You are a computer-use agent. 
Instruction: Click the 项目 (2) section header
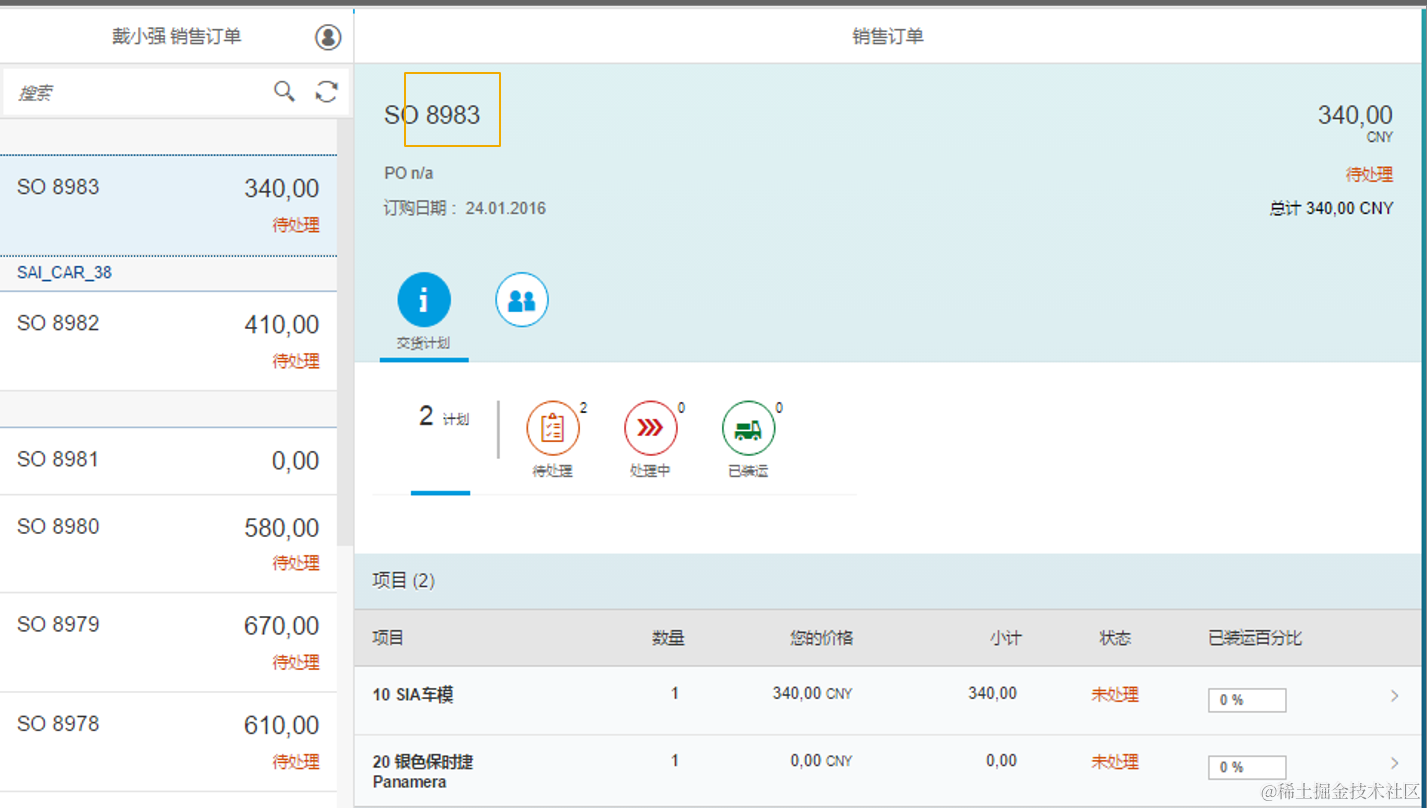click(404, 581)
